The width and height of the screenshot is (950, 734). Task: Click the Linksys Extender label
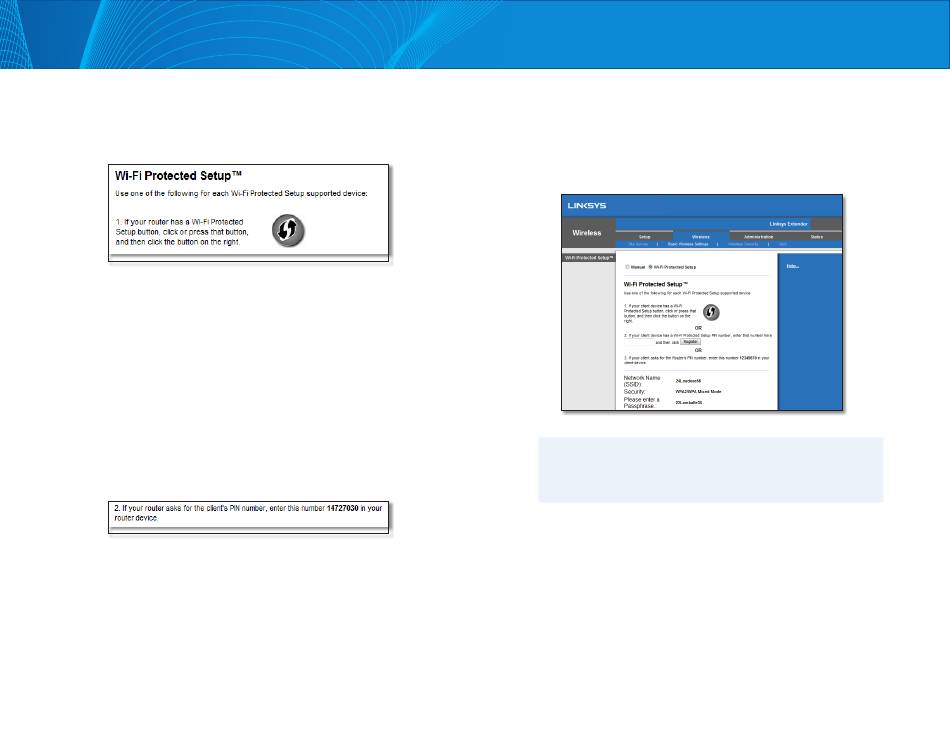click(x=788, y=224)
